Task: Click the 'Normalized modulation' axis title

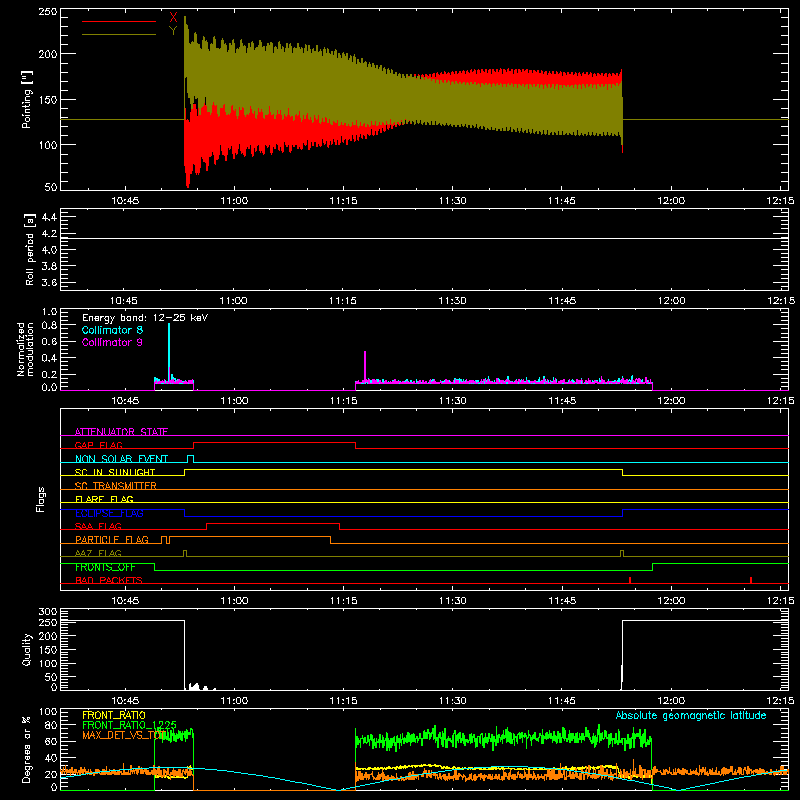Action: (25, 349)
